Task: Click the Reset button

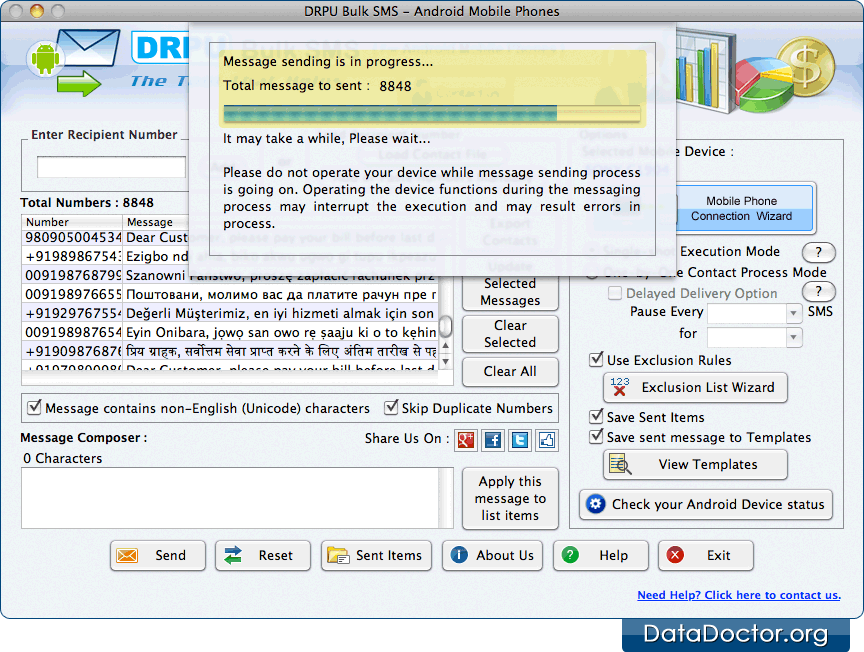Action: tap(262, 556)
